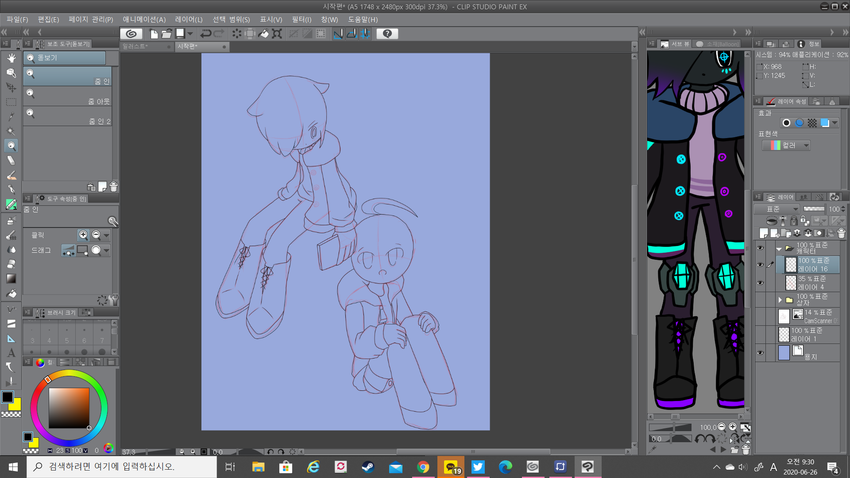
Task: Hide 레이어 16 via eye icon
Action: 760,264
